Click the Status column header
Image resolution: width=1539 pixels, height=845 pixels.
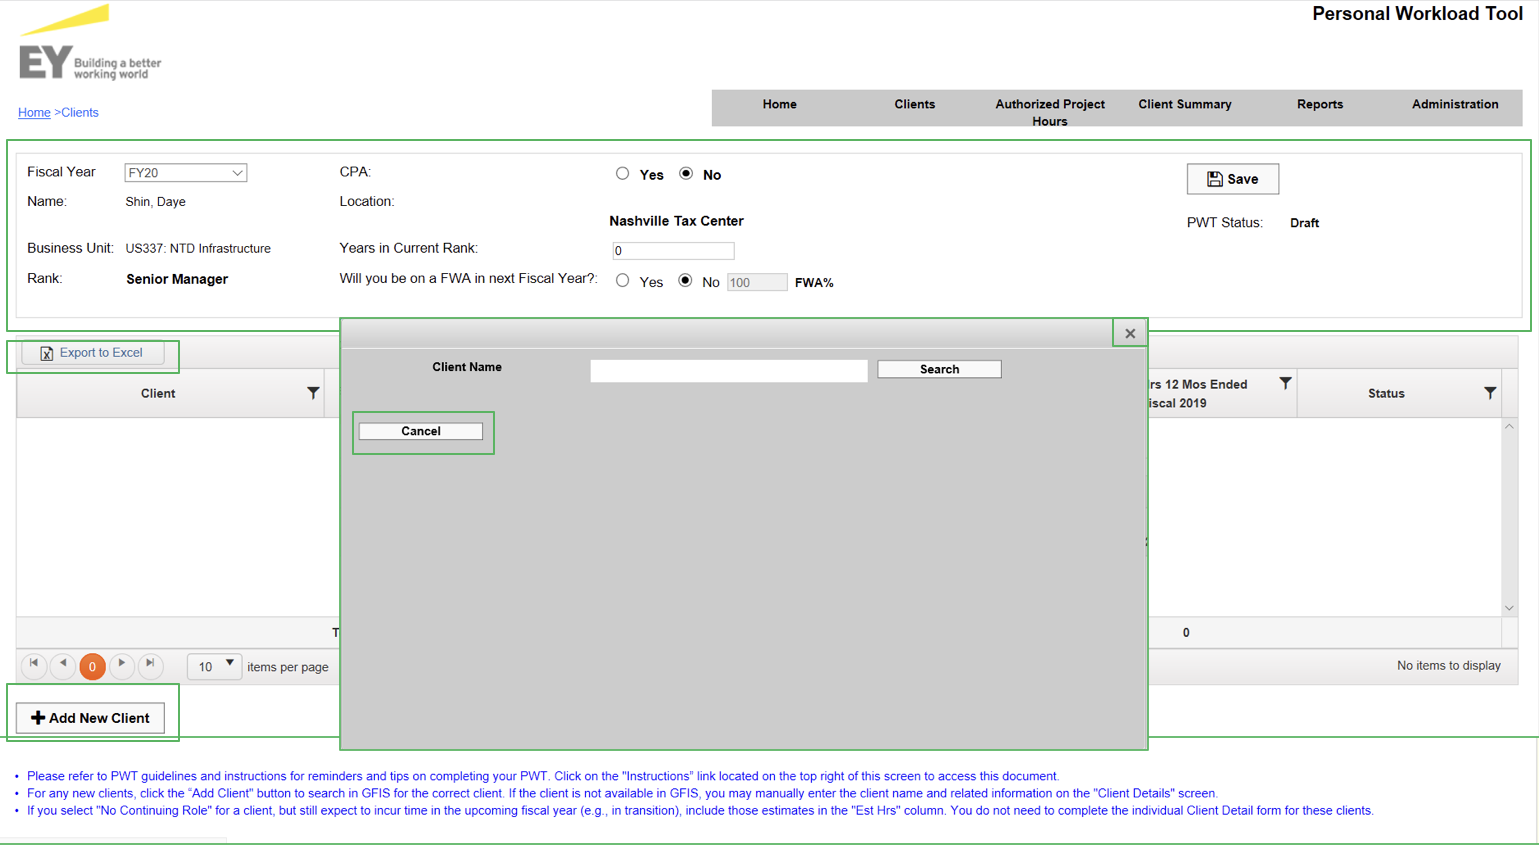[x=1386, y=394]
